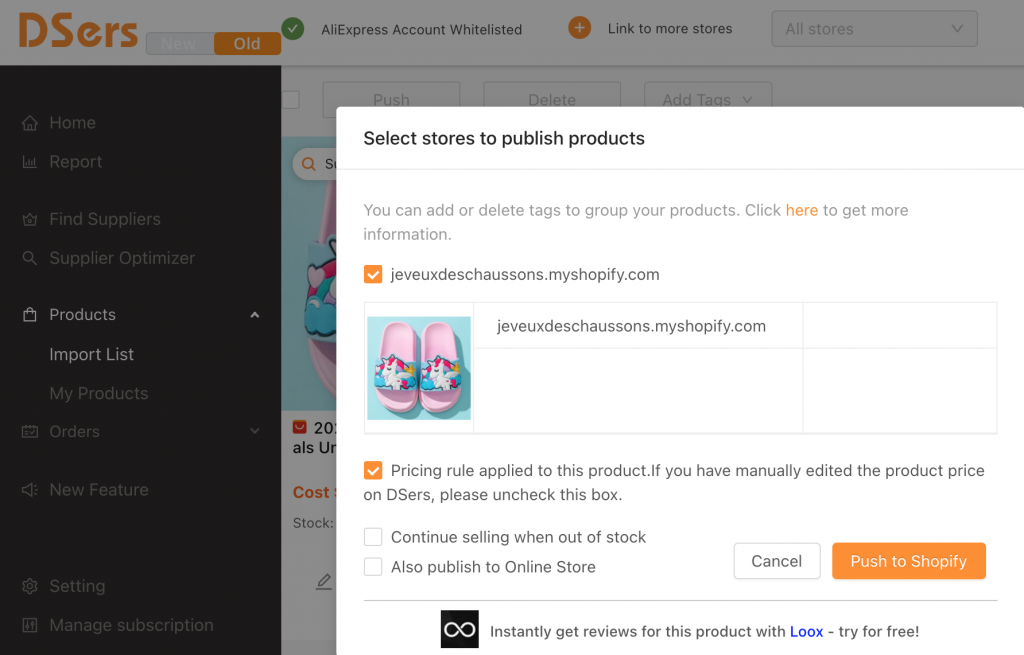The width and height of the screenshot is (1024, 655).
Task: Click the pencil edit icon on product card
Action: (x=324, y=581)
